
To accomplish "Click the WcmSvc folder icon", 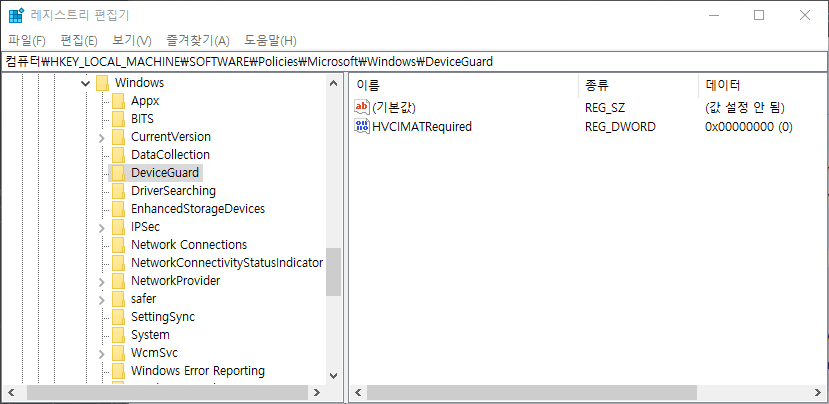I will [x=118, y=352].
